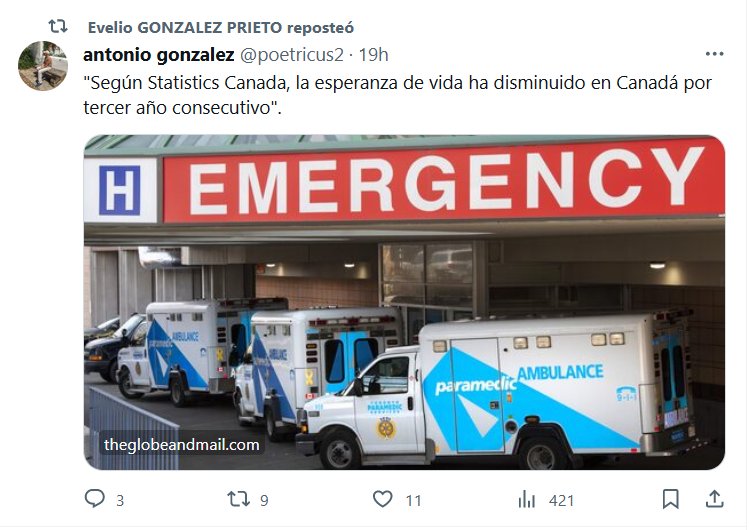750x530 pixels.
Task: Open the share upload icon
Action: pos(715,498)
